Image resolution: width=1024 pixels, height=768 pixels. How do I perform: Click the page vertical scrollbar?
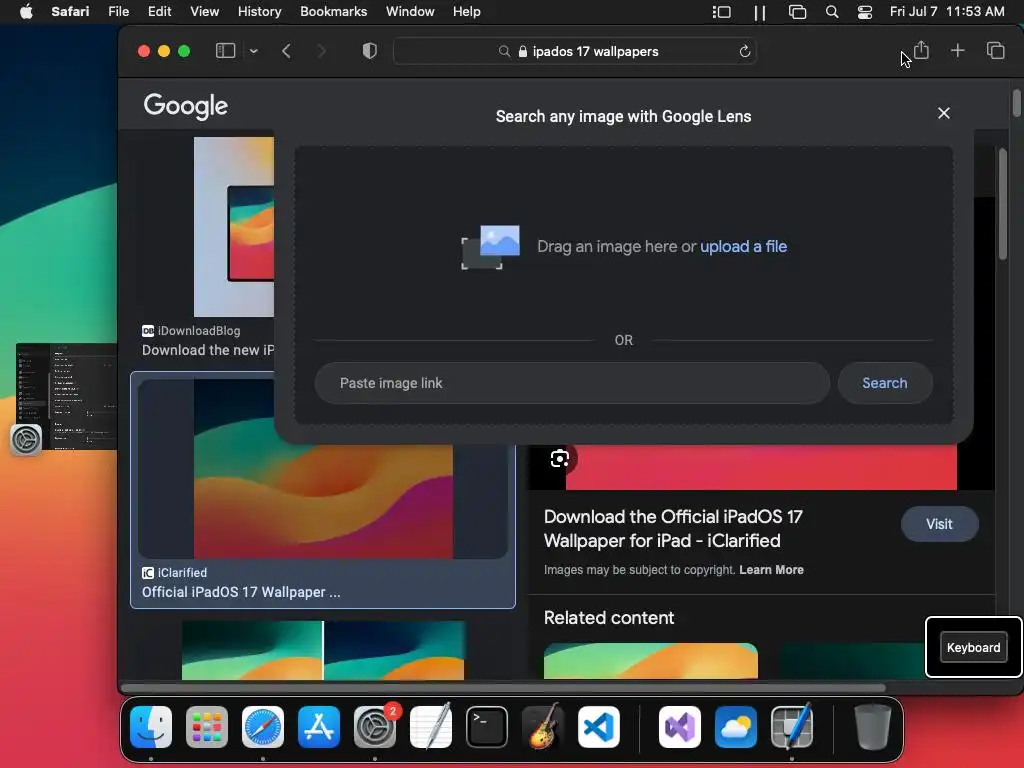pos(1016,103)
